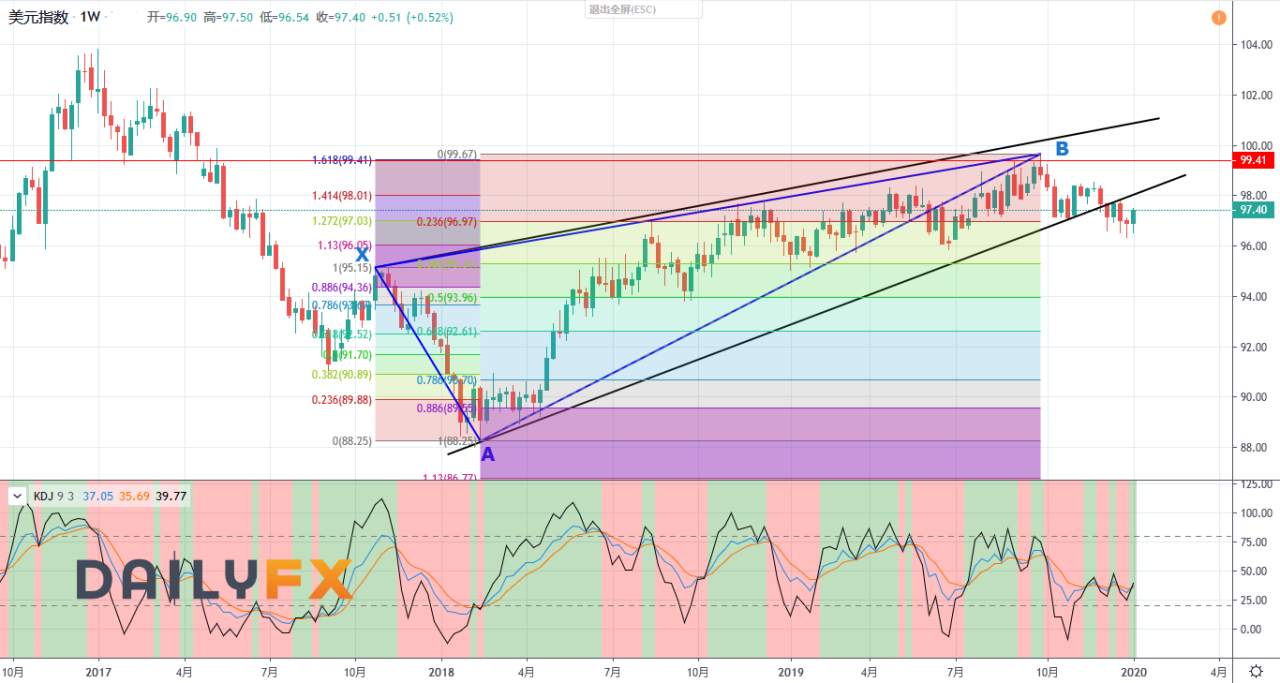Open the 美元指数 symbol title
The height and width of the screenshot is (683, 1280).
pyautogui.click(x=39, y=17)
